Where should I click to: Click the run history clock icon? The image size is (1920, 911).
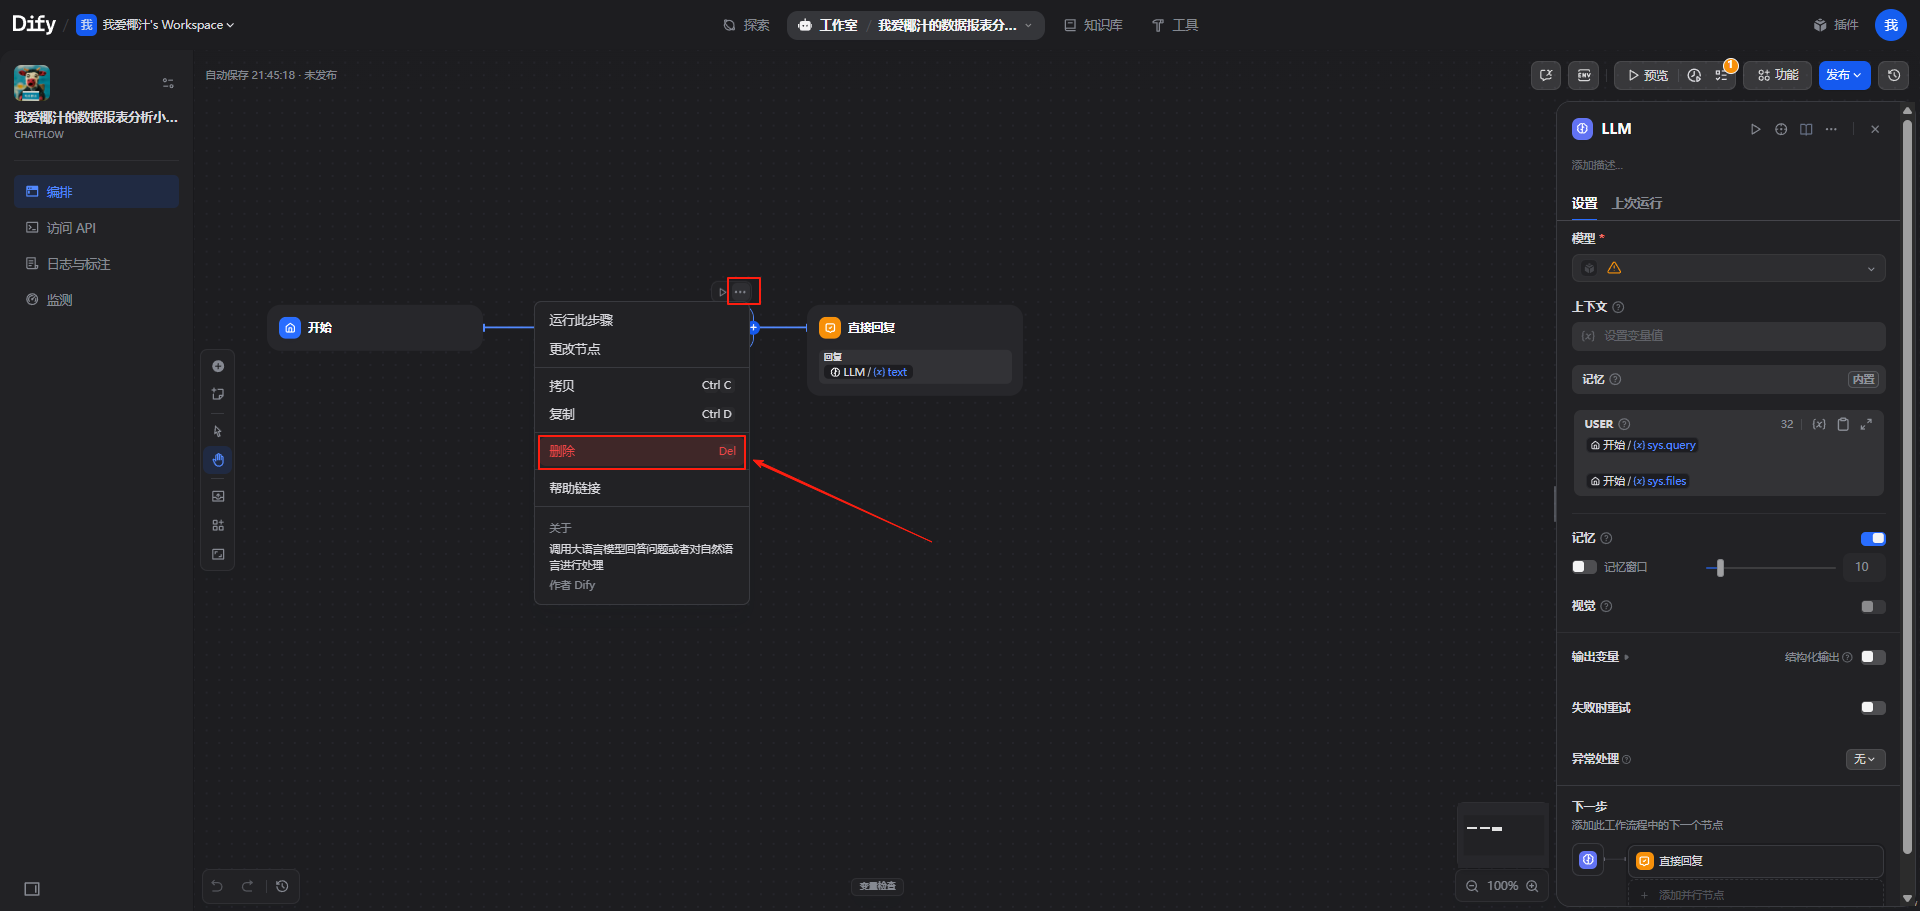click(x=1694, y=75)
